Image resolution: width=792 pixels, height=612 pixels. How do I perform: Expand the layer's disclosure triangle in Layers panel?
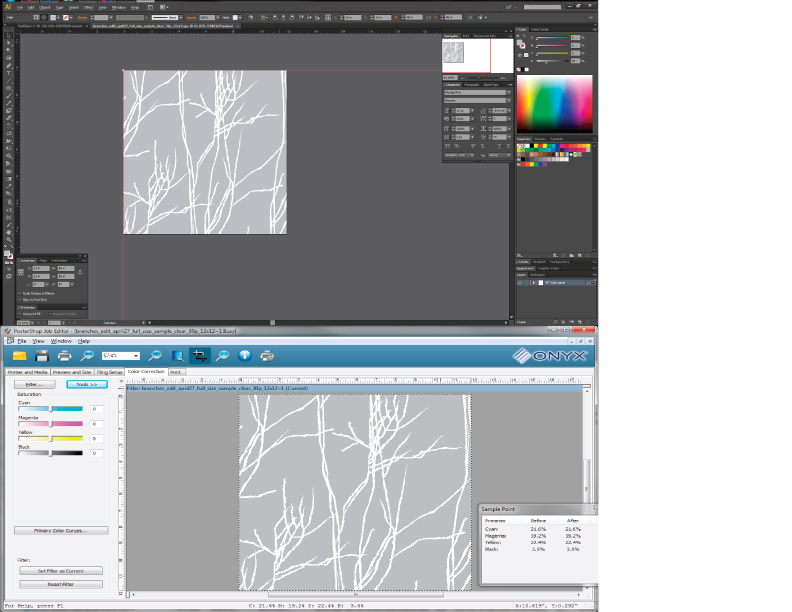tap(533, 283)
